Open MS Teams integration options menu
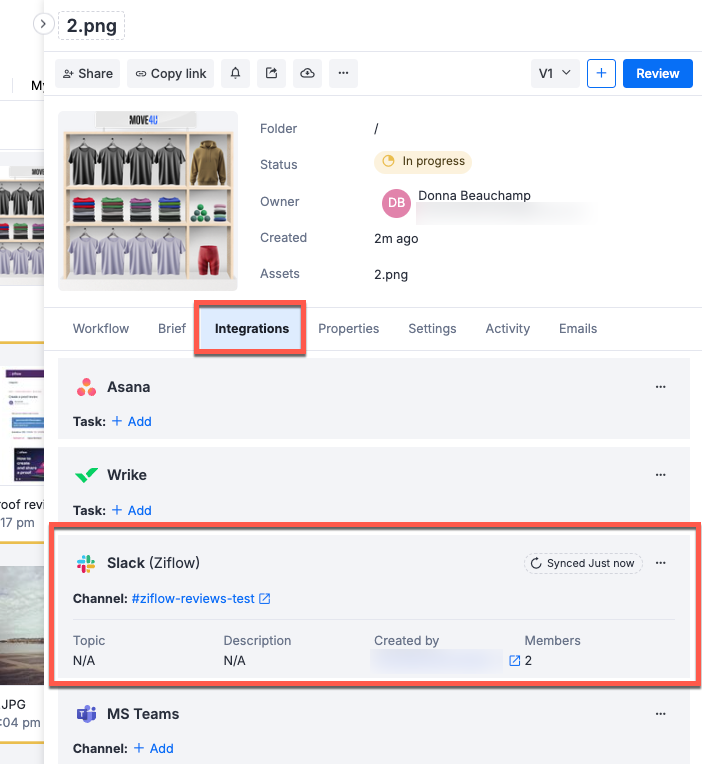Image resolution: width=702 pixels, height=764 pixels. (660, 714)
